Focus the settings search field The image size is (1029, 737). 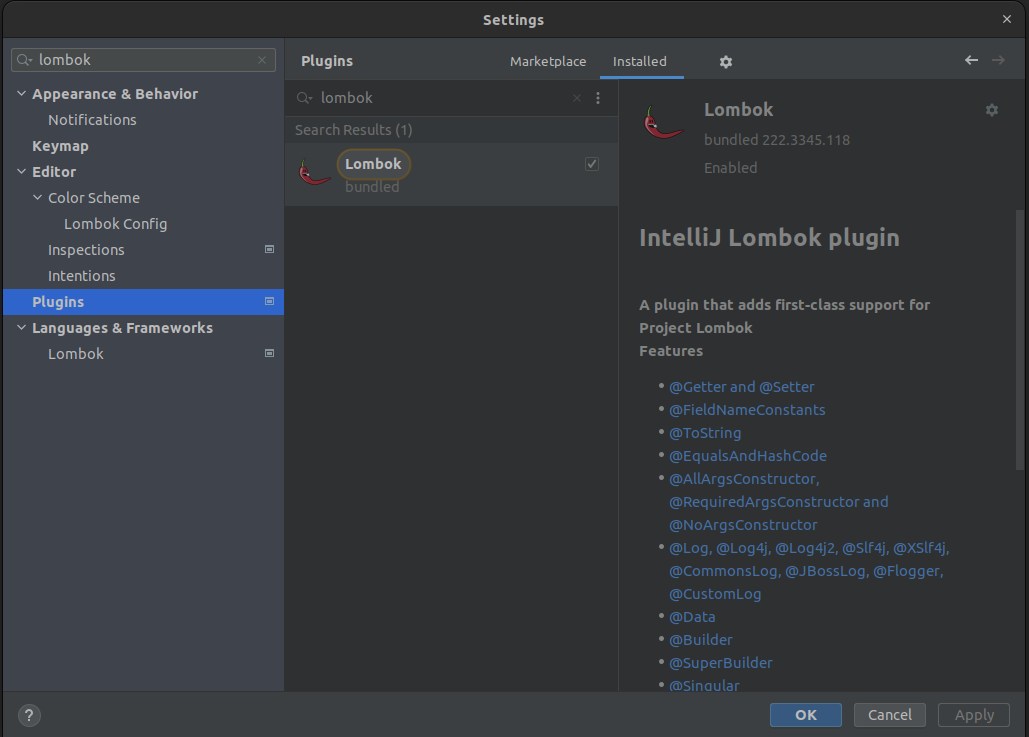[143, 60]
